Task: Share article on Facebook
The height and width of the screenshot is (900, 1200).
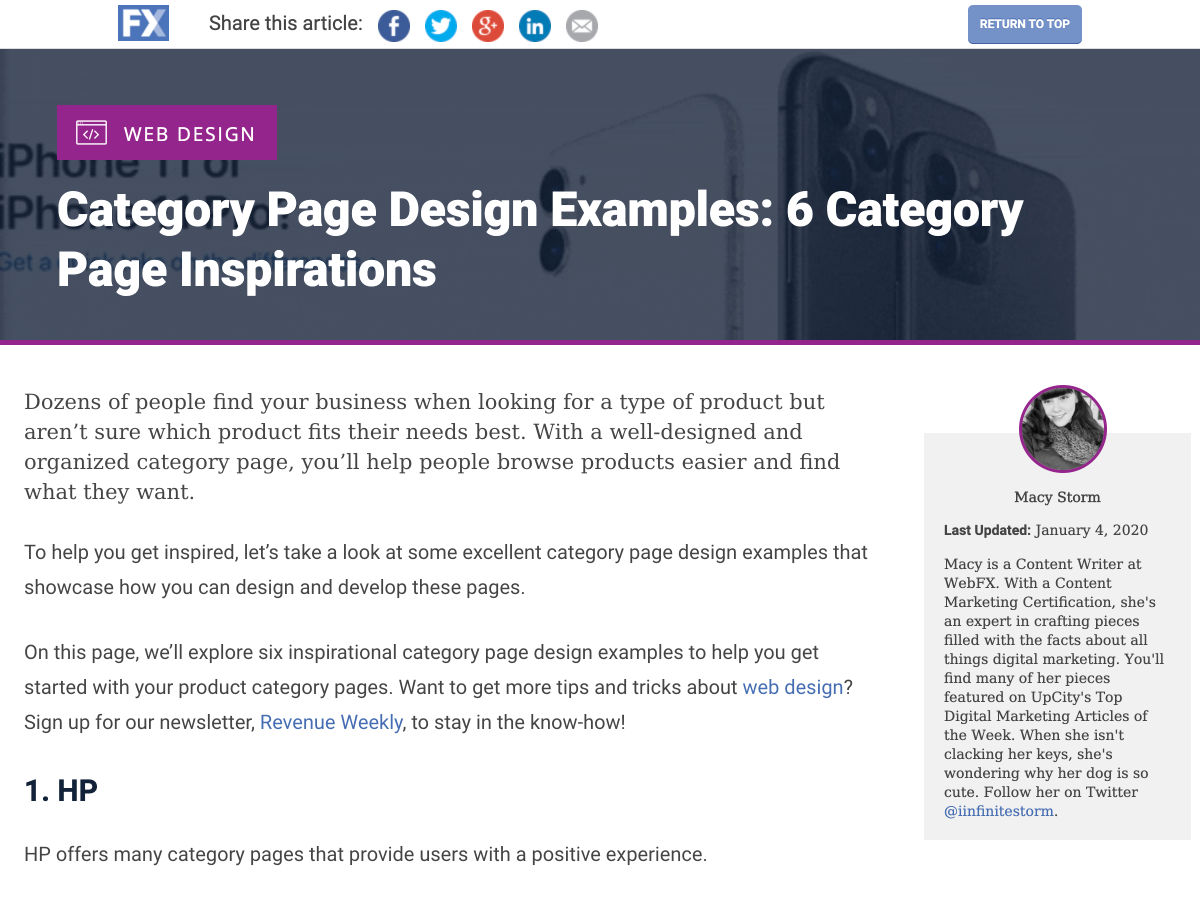Action: coord(394,26)
